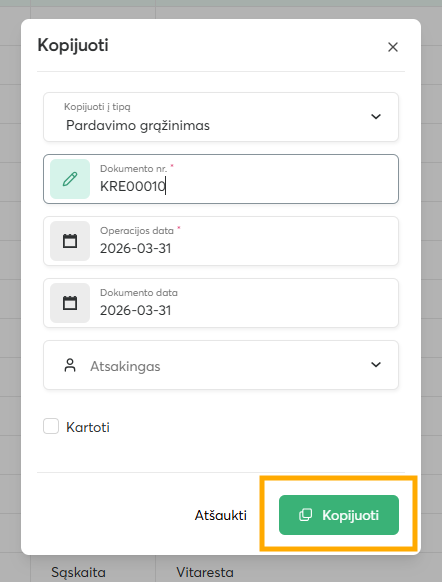Expand chevron next to Pardavimo grąžinimas
442x582 pixels.
click(x=376, y=117)
